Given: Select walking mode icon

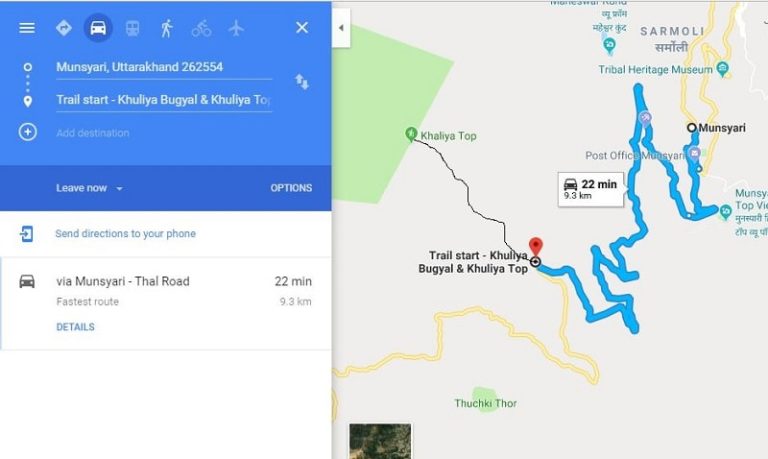Looking at the screenshot, I should point(167,28).
